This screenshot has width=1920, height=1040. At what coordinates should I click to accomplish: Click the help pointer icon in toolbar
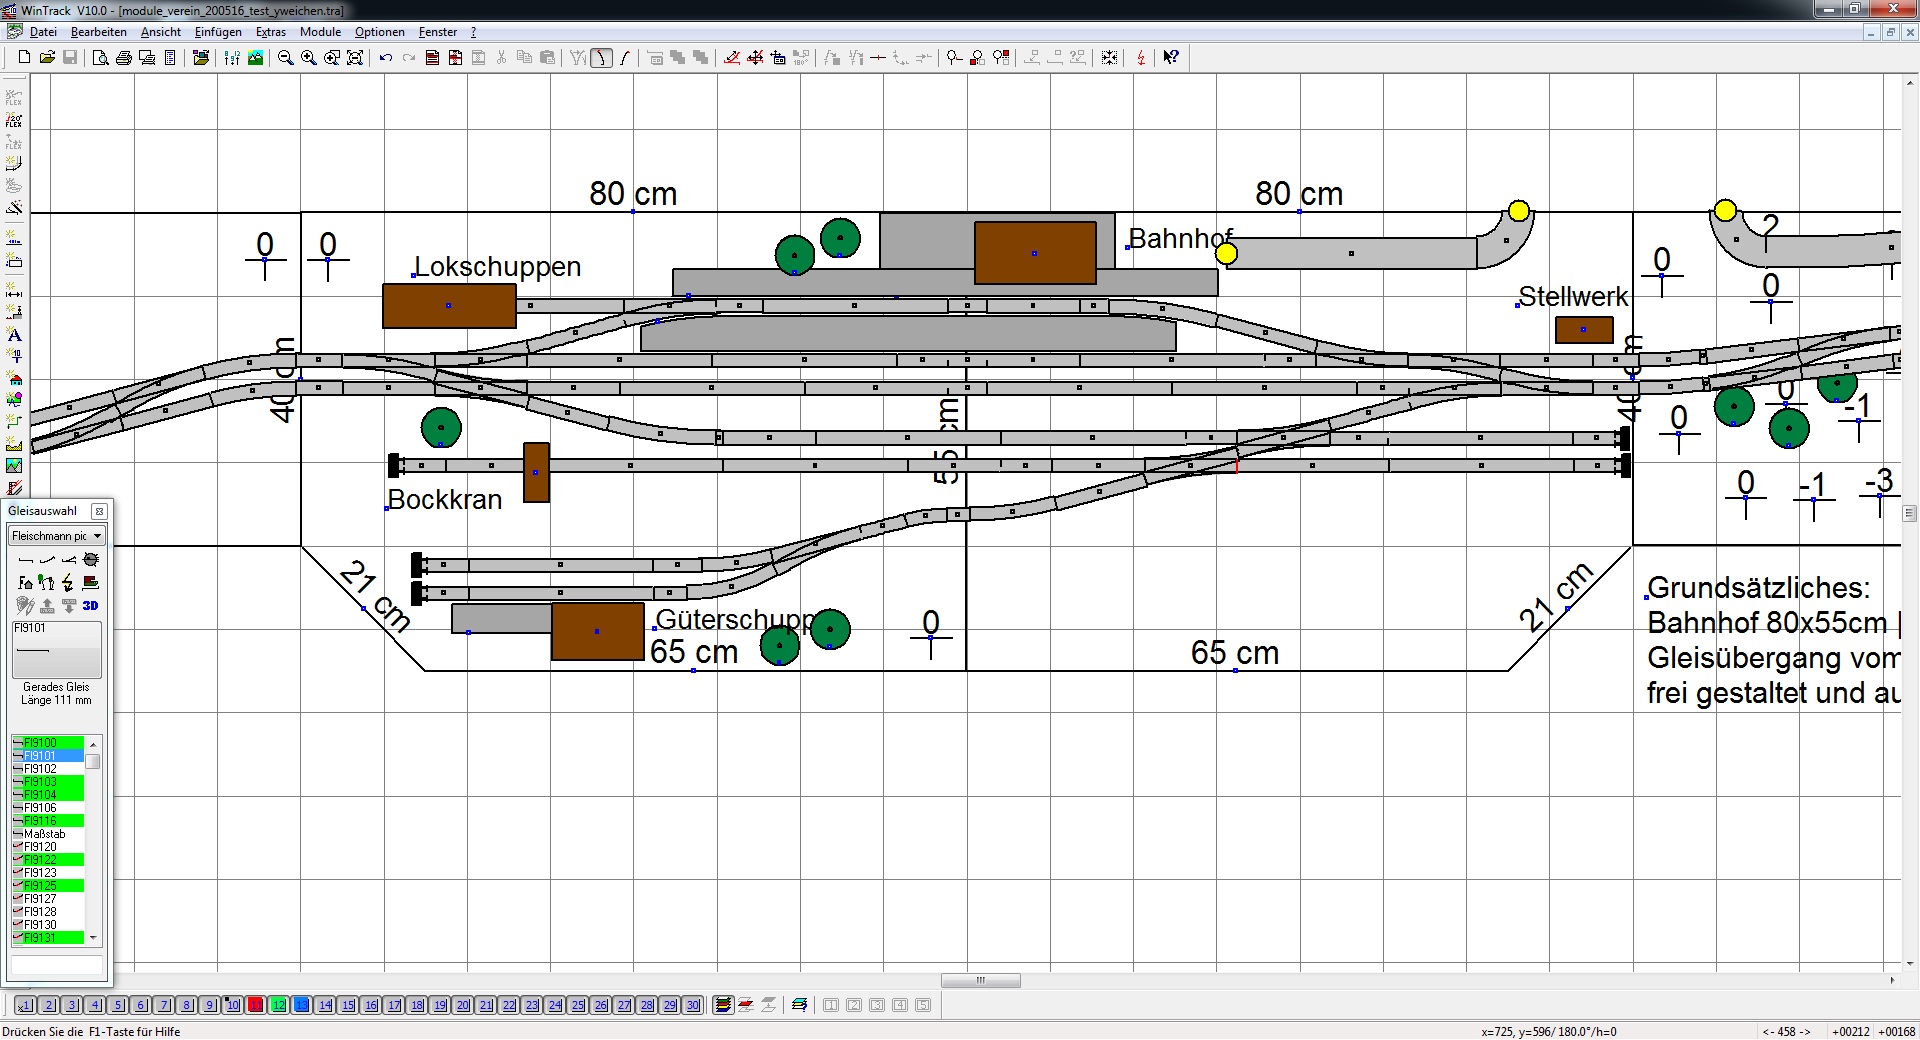coord(1171,58)
